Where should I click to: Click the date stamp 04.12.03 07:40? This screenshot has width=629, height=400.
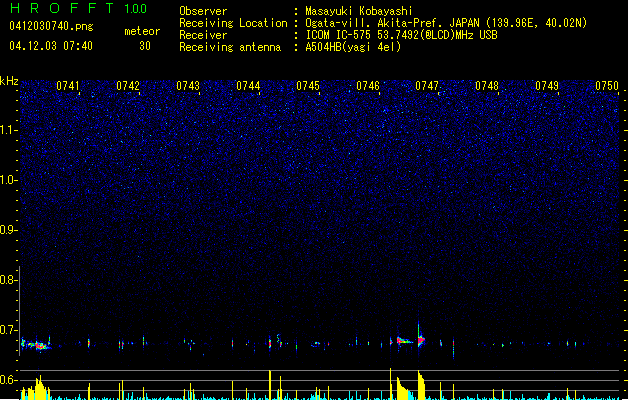[x=51, y=46]
